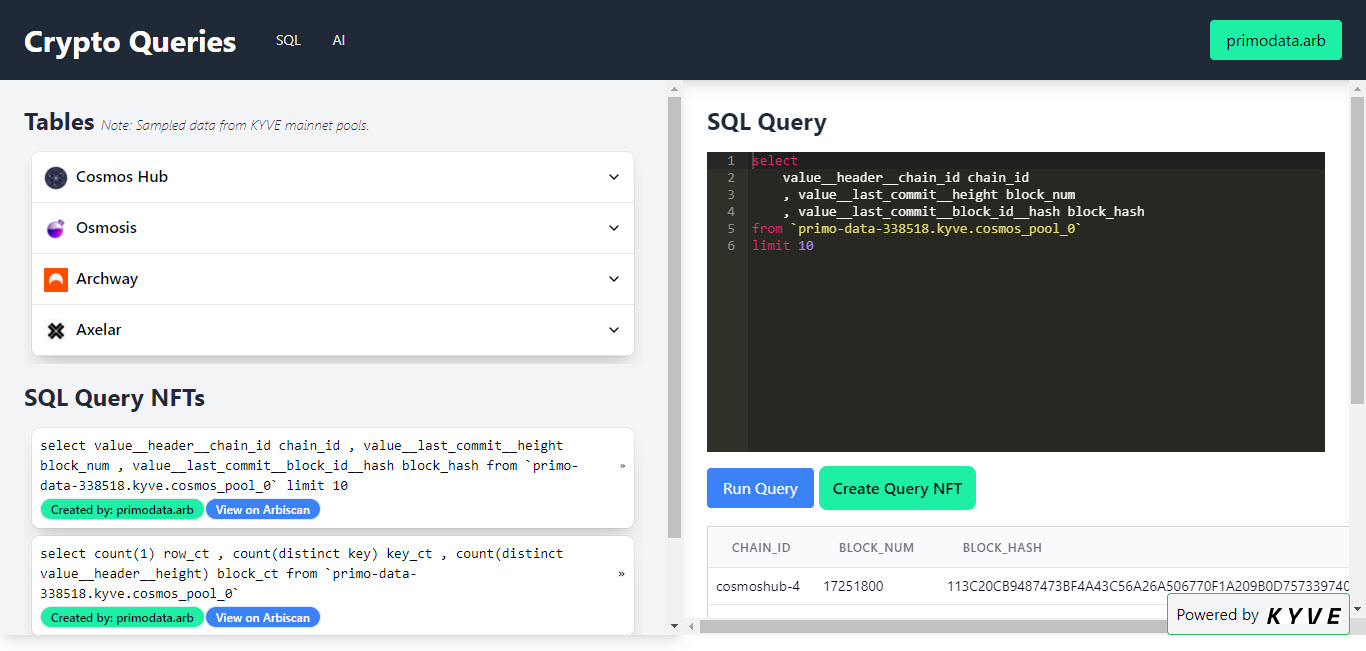Screen dimensions: 1366x651
Task: Expand the Cosmos Hub table chevron
Action: (x=614, y=177)
